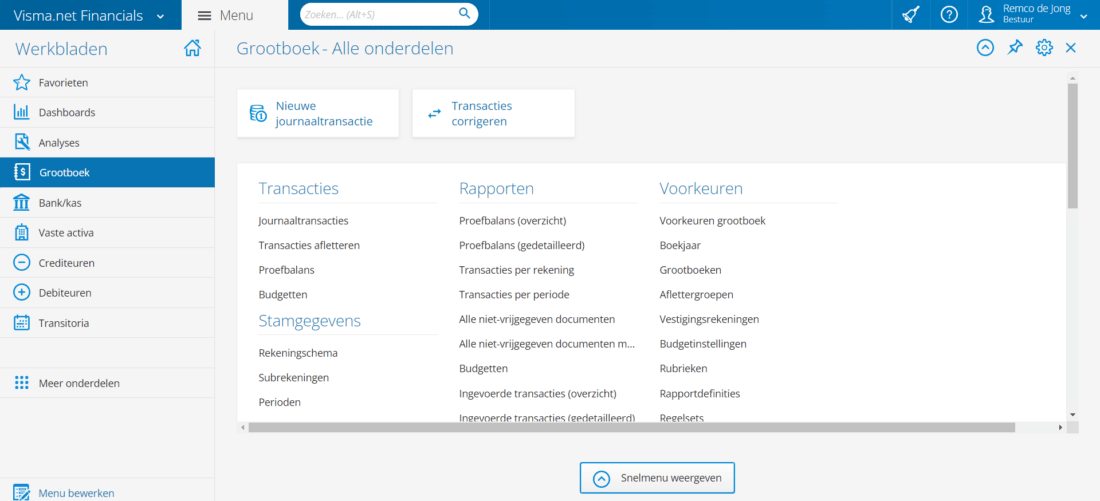The image size is (1100, 501).
Task: Click the horizontal scrollbar under the list
Action: (x=630, y=427)
